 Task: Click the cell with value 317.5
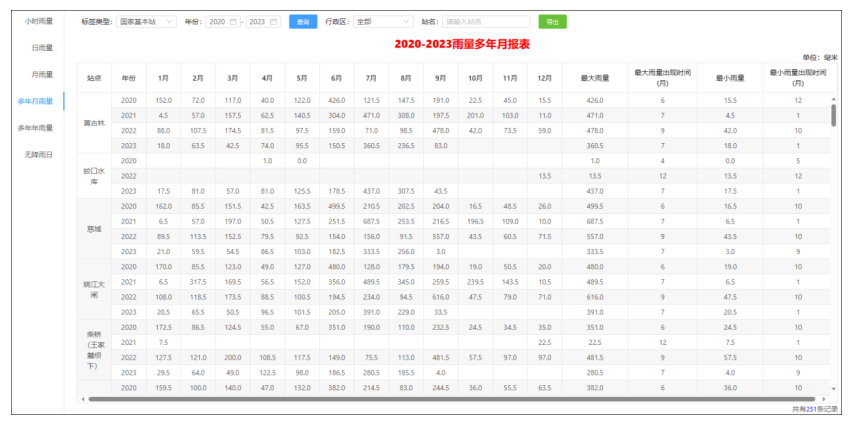click(x=198, y=283)
